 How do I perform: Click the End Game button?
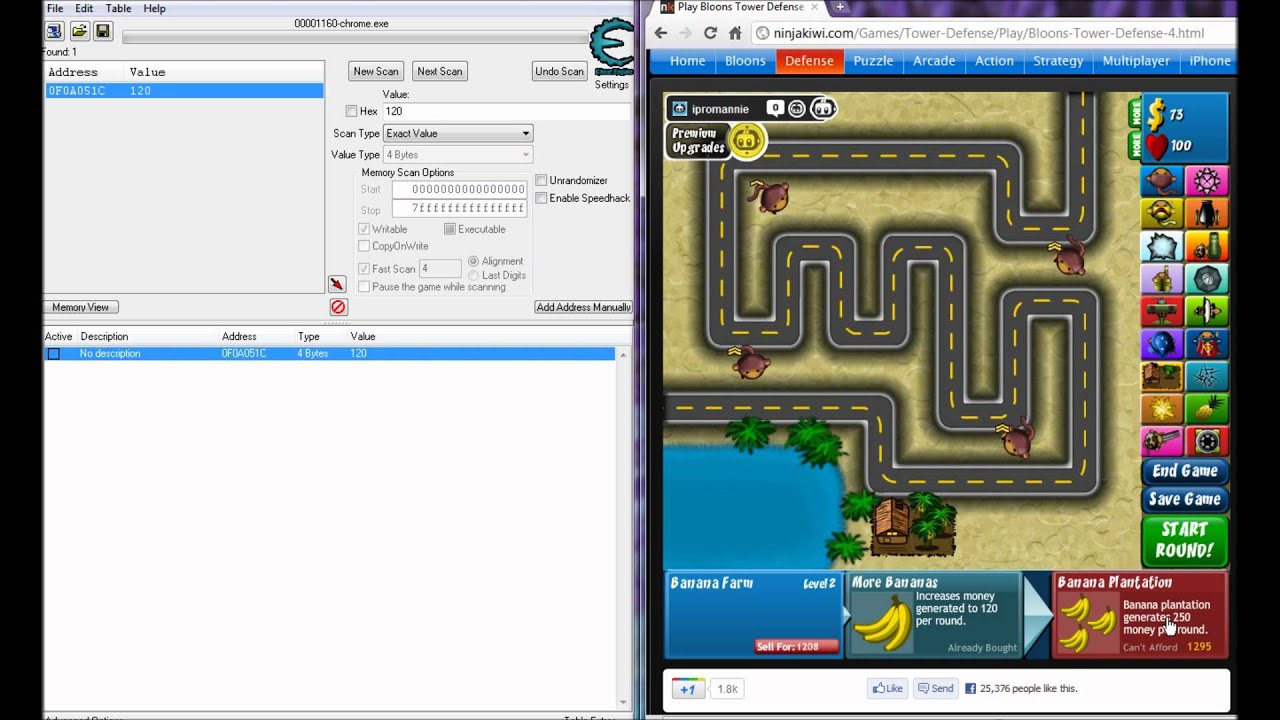point(1185,471)
